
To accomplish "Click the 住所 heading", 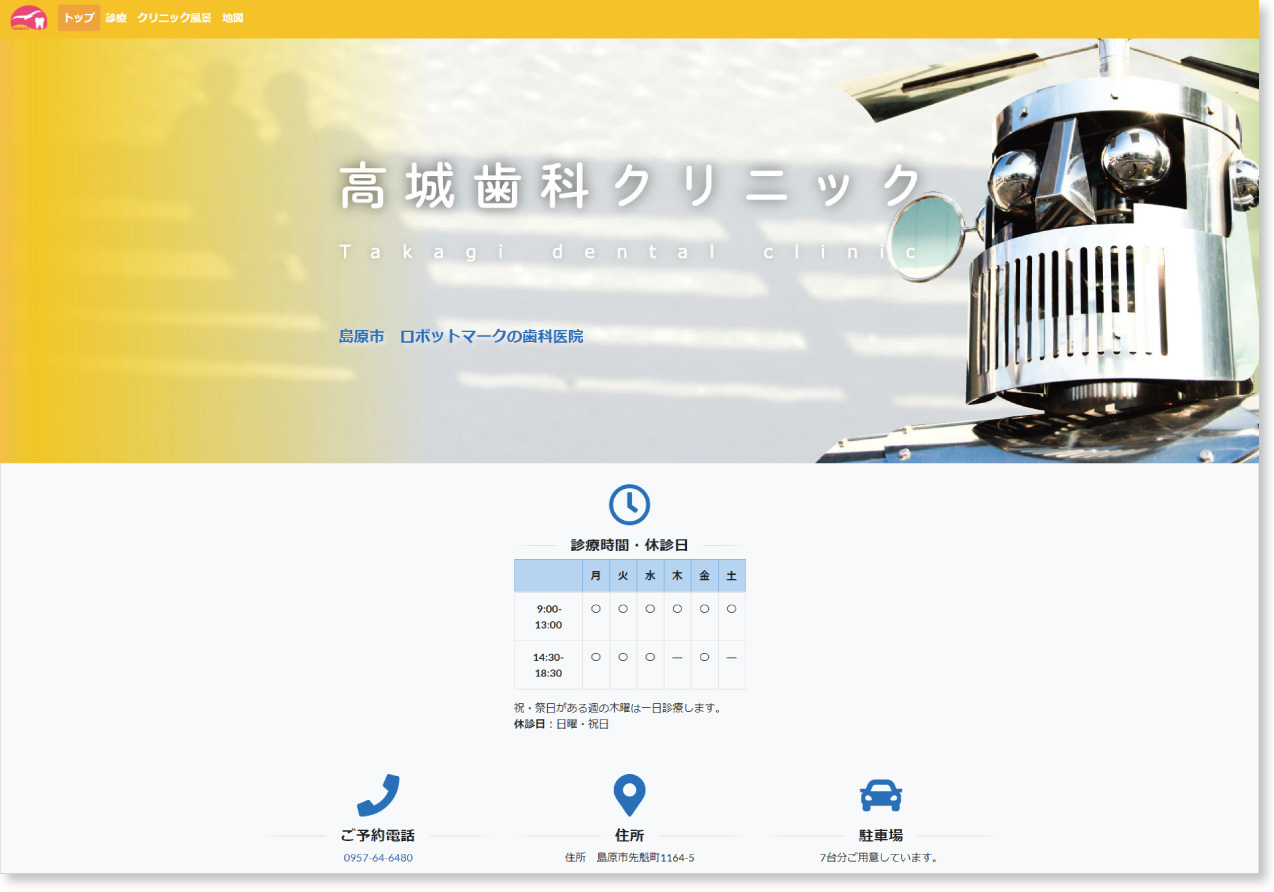I will [629, 836].
